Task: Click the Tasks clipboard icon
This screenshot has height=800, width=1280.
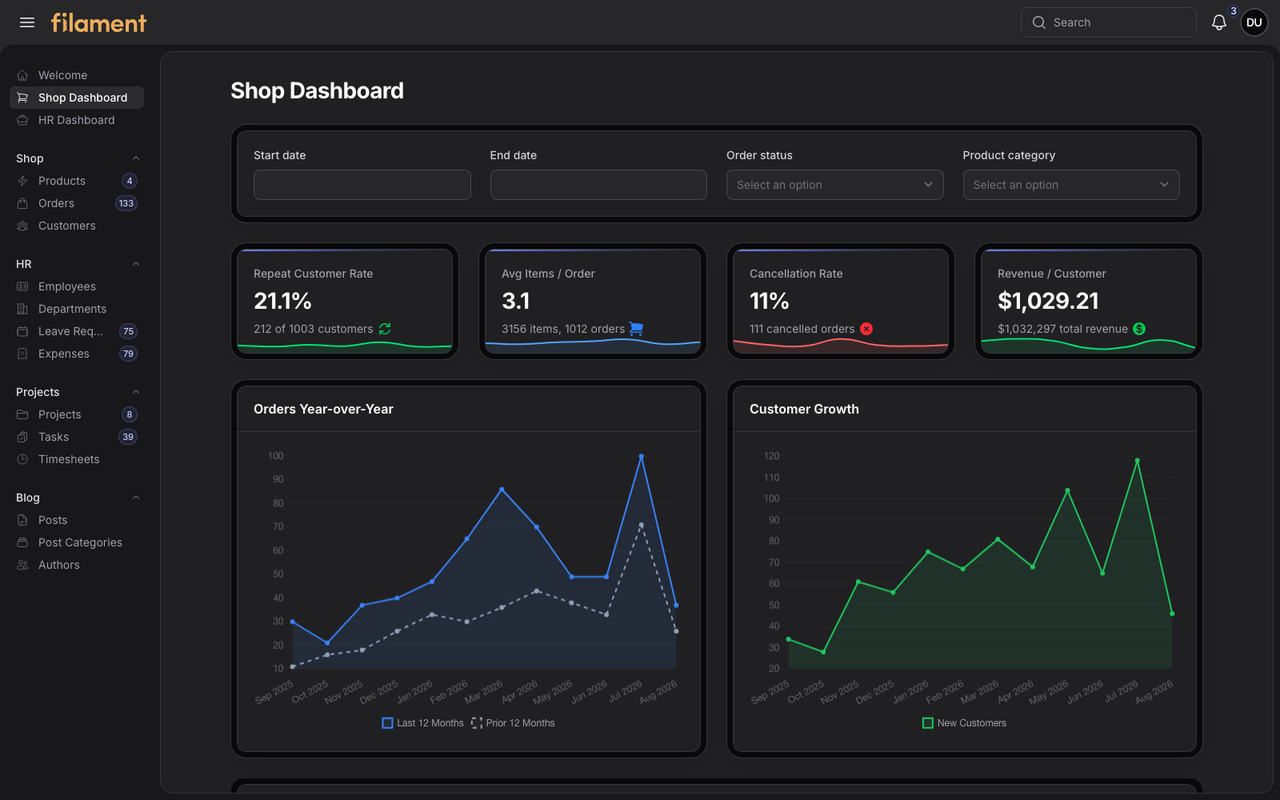Action: [x=23, y=437]
